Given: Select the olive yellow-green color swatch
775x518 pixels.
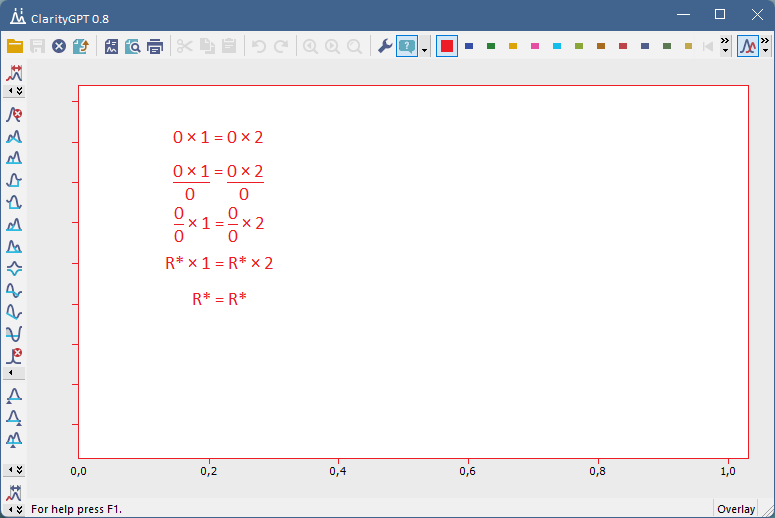Looking at the screenshot, I should coord(579,46).
